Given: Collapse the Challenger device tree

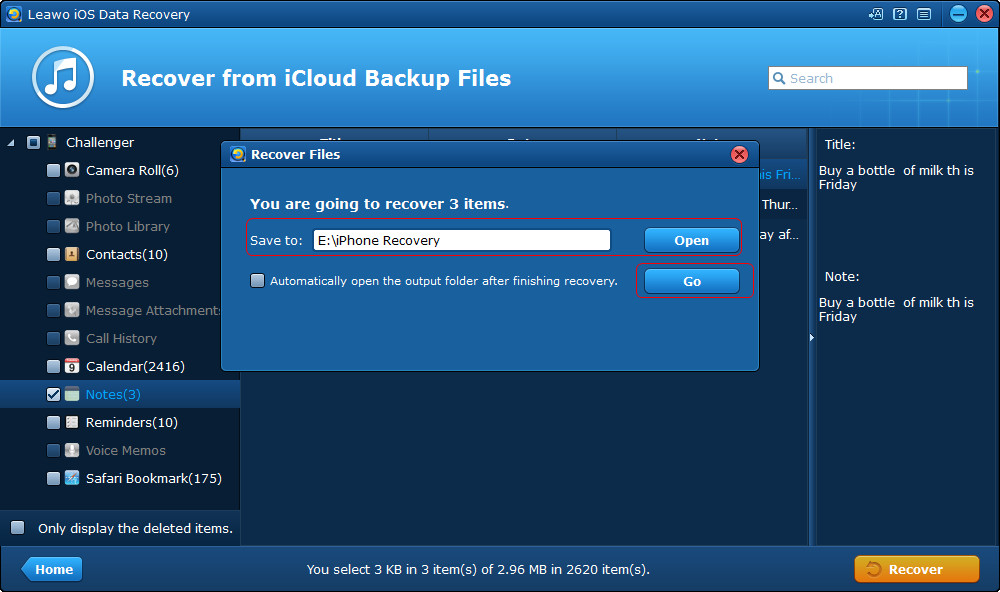Looking at the screenshot, I should (x=11, y=143).
